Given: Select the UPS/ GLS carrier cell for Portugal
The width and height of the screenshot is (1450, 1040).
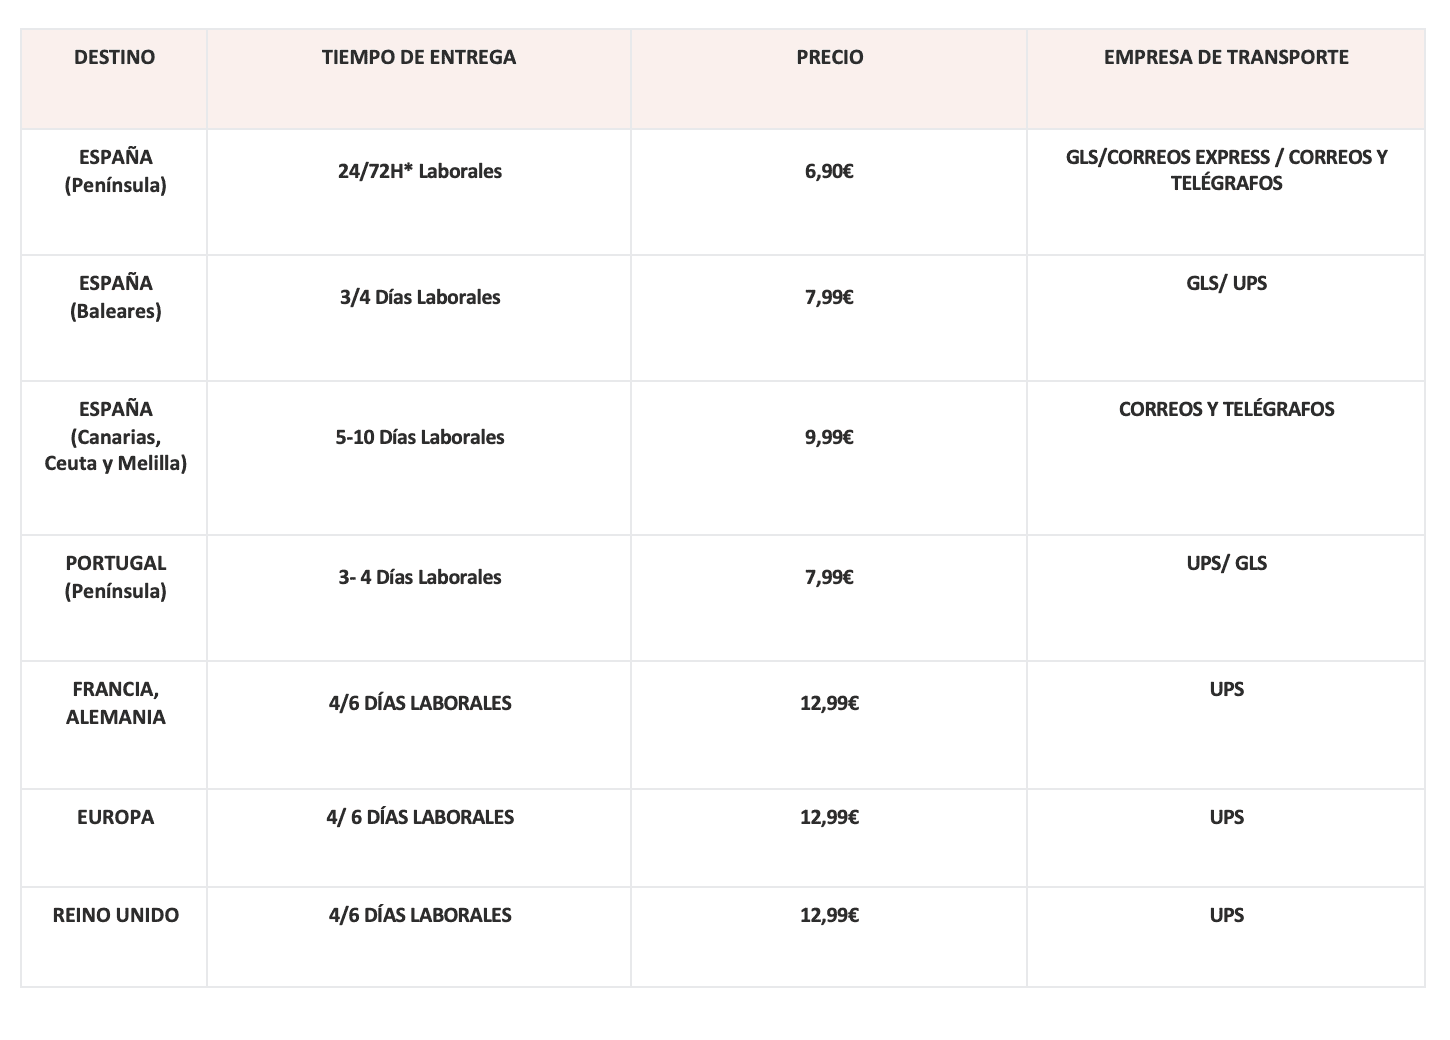Looking at the screenshot, I should click(1226, 598).
